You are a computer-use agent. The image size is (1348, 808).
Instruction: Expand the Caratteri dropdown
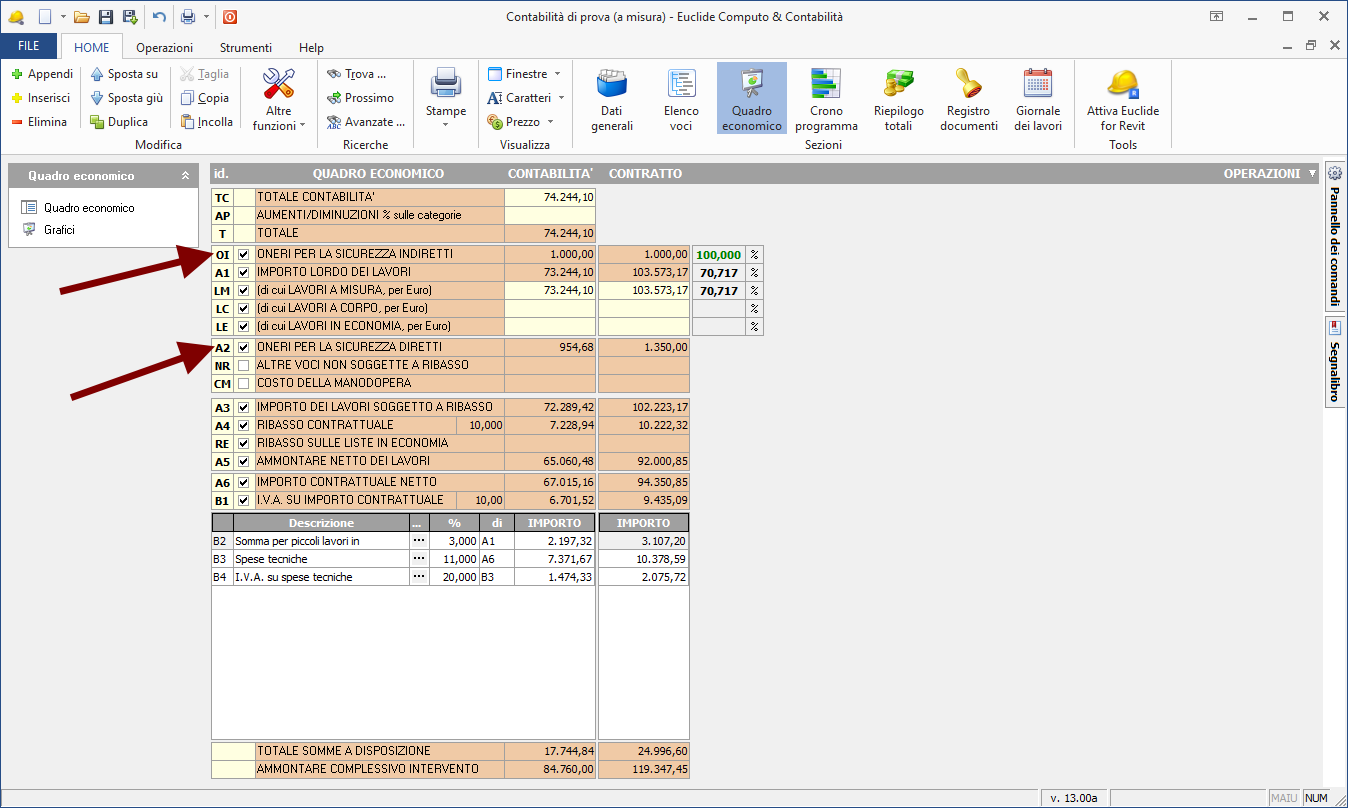(526, 98)
